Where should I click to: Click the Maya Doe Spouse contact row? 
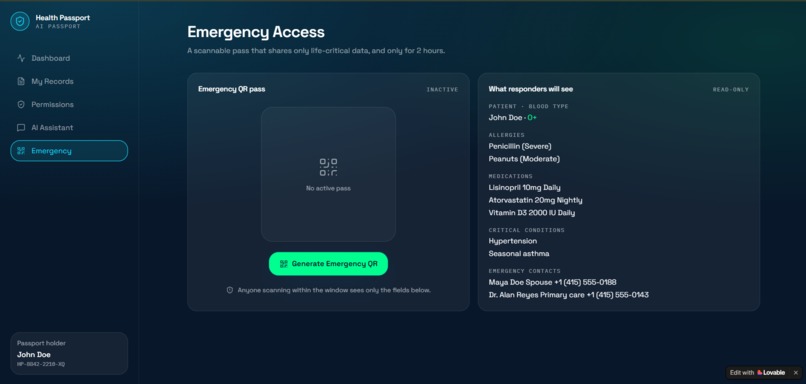(552, 282)
